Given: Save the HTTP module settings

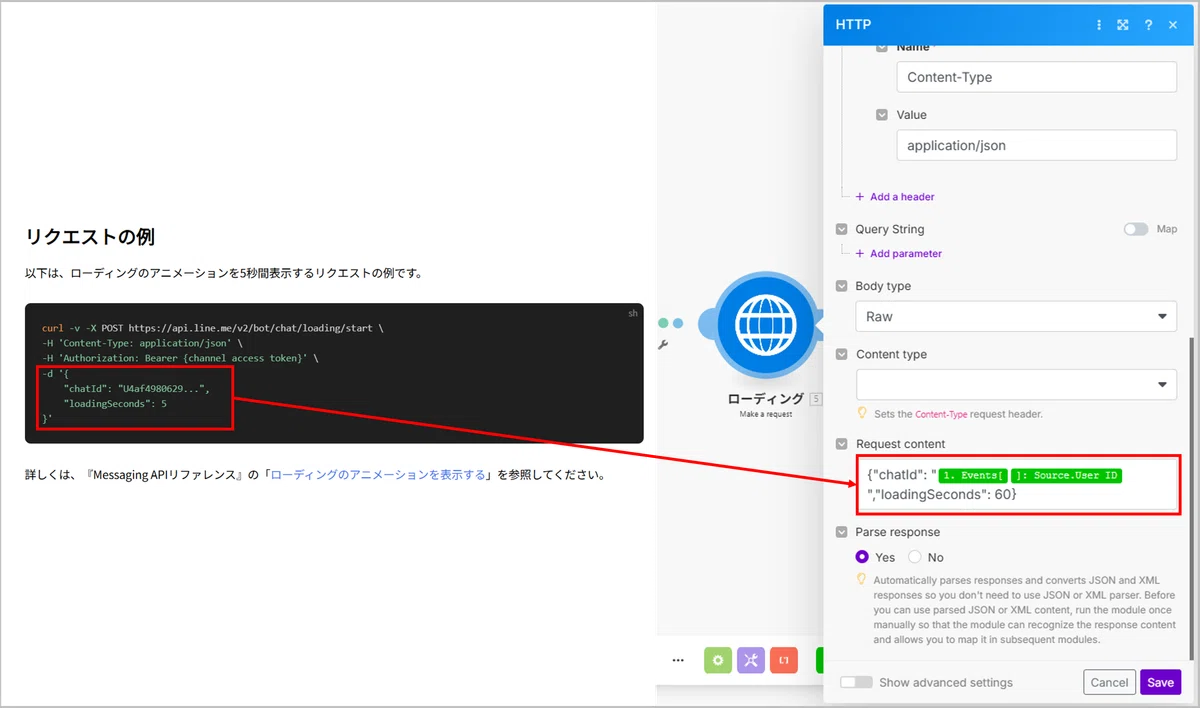Looking at the screenshot, I should click(1160, 682).
